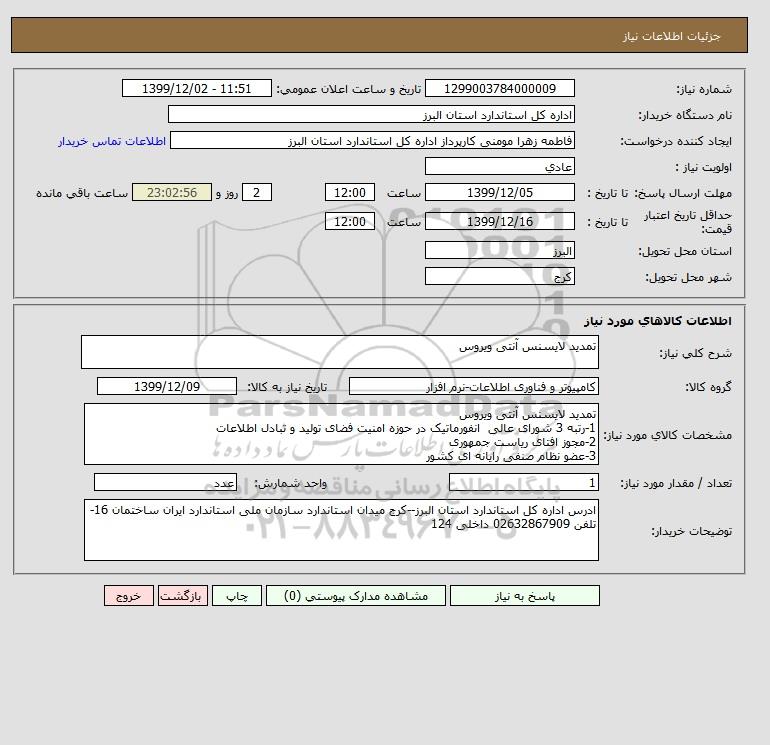Click the label 'تاریخ نیاز به کالا:'
The image size is (770, 745).
(287, 387)
